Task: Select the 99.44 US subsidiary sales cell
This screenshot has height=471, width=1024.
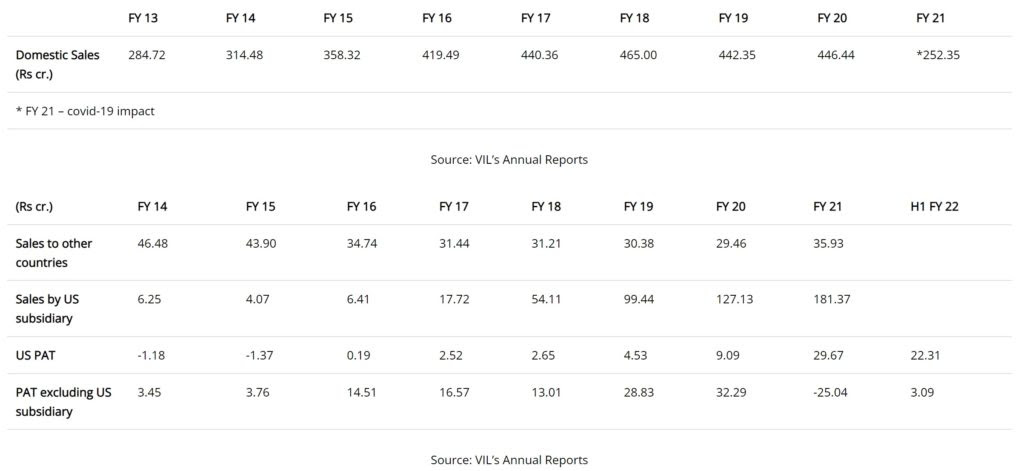Action: (x=640, y=300)
